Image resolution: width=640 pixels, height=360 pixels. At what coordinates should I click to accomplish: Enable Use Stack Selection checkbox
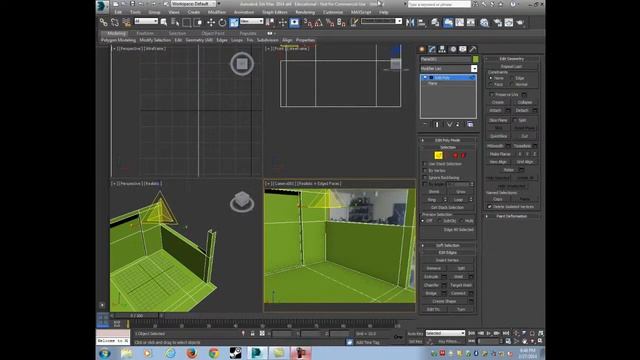pyautogui.click(x=424, y=164)
